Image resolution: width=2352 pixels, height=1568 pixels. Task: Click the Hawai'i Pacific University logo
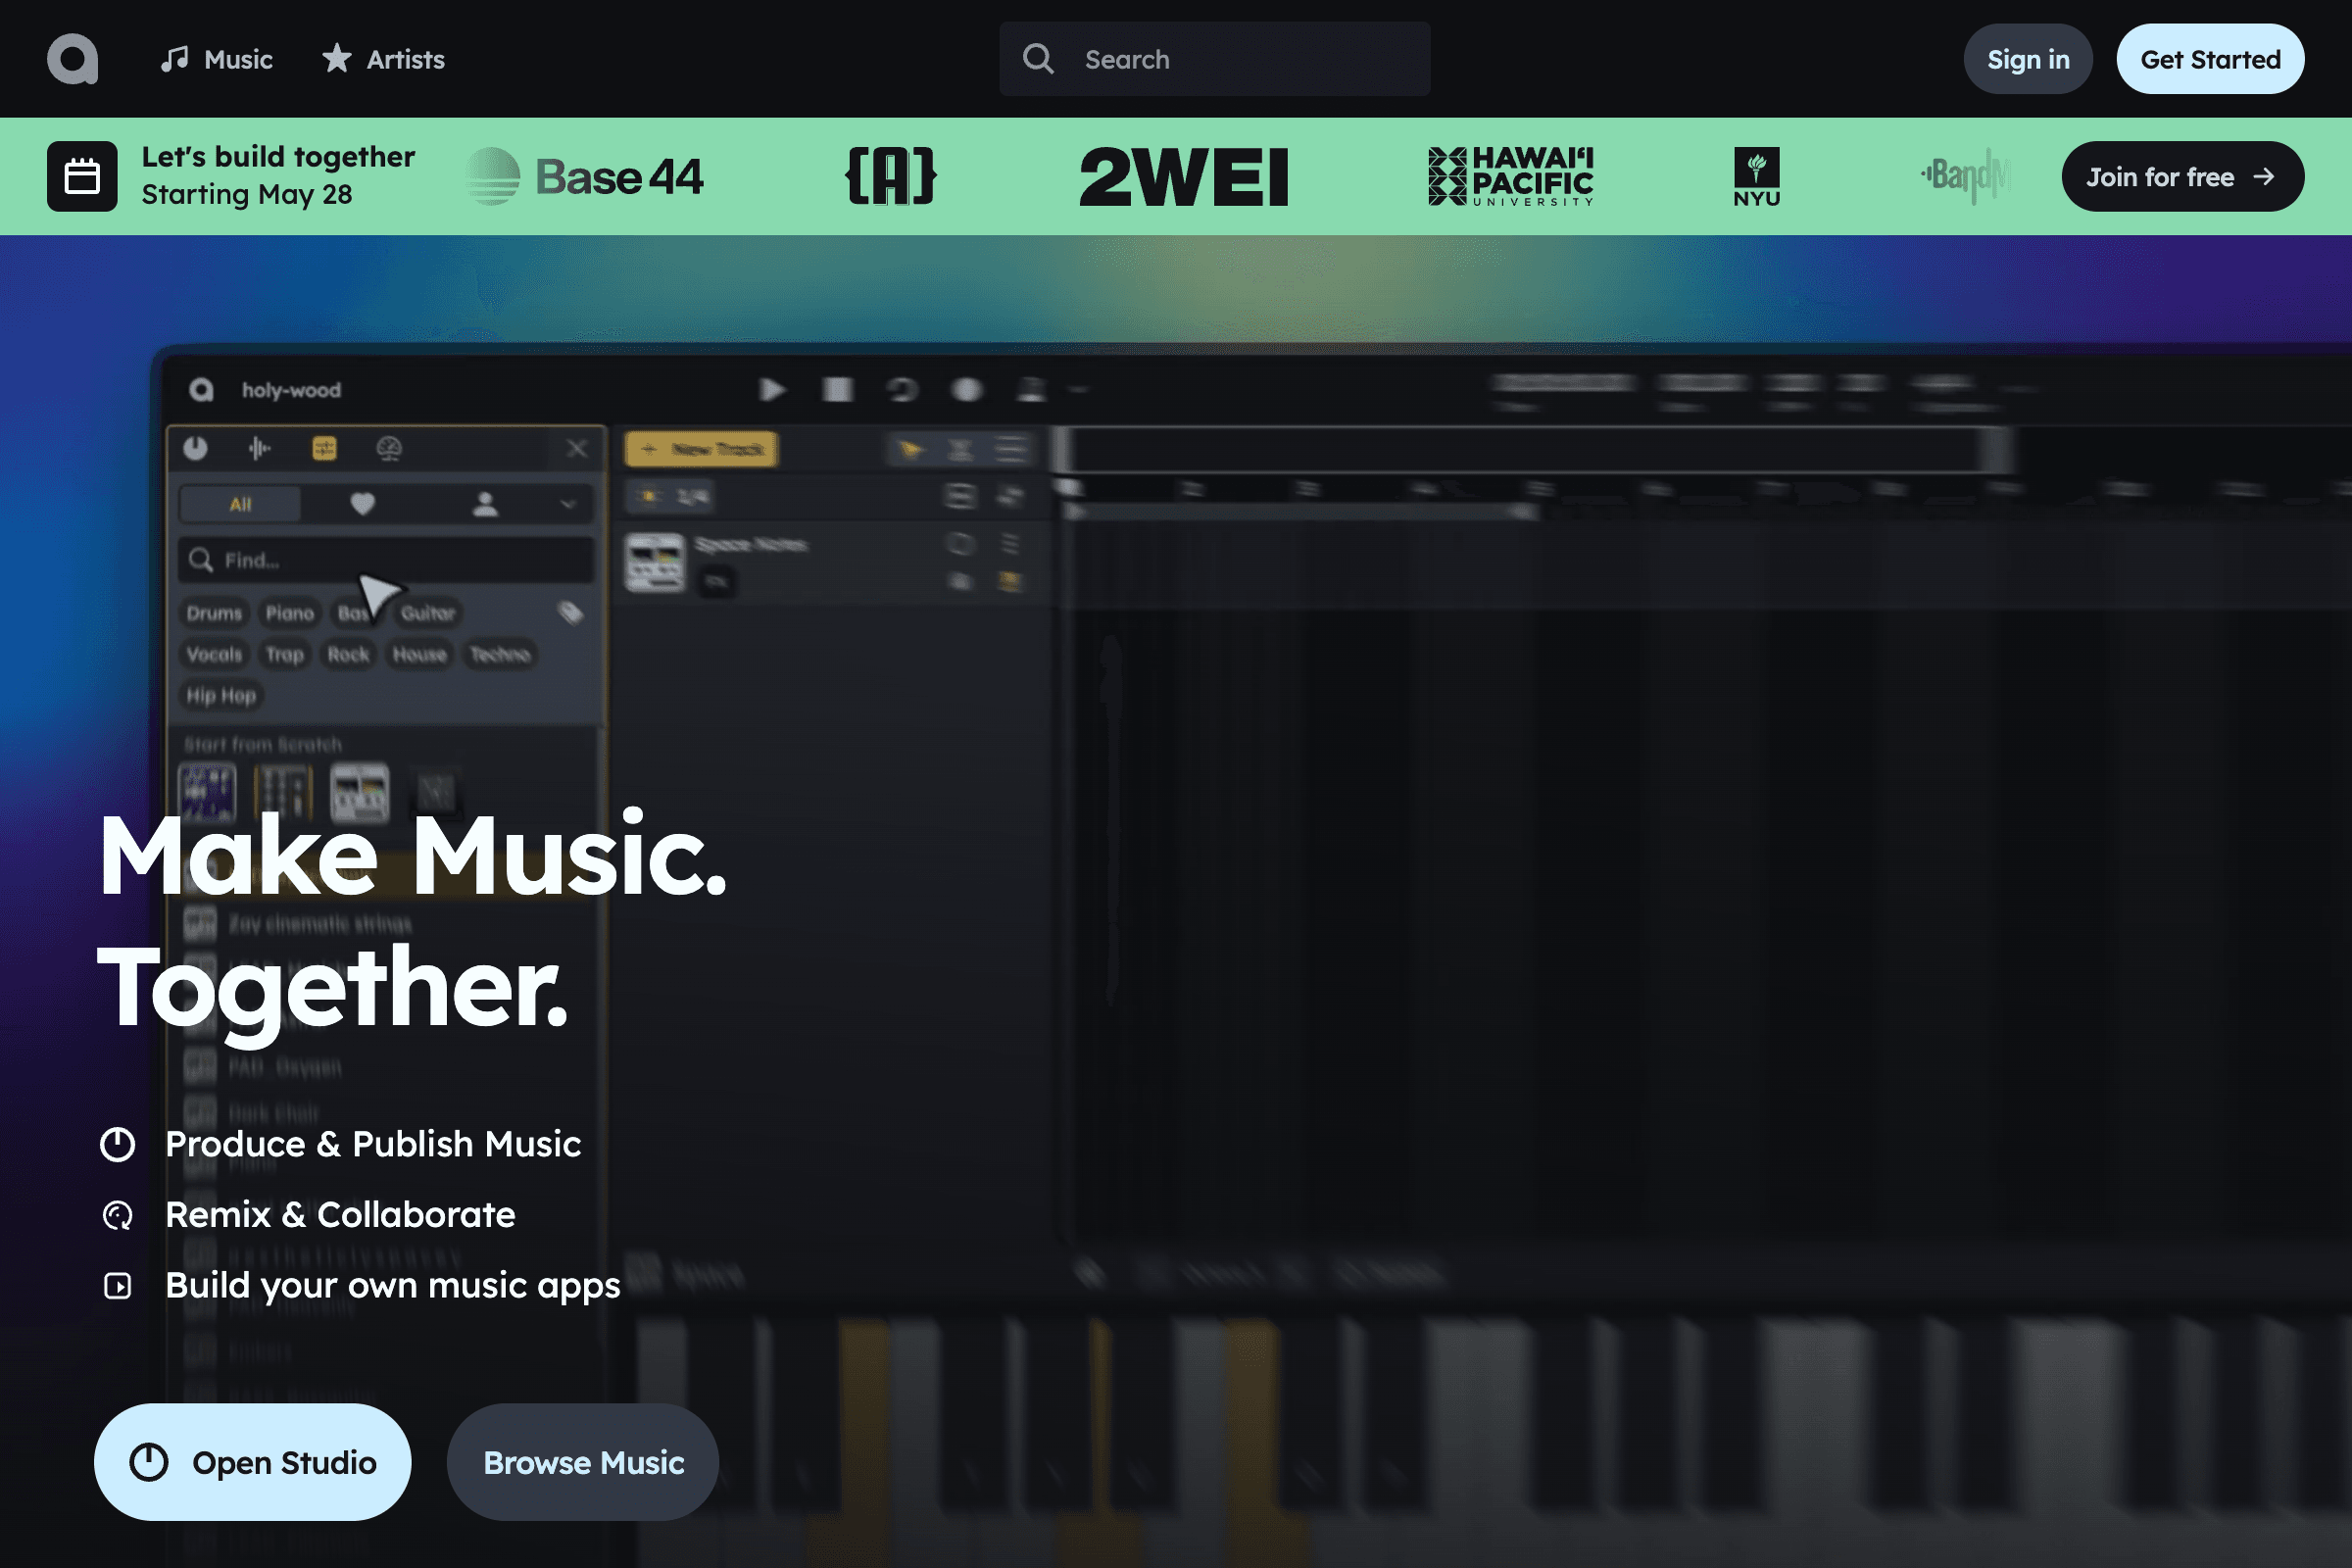[x=1511, y=176]
